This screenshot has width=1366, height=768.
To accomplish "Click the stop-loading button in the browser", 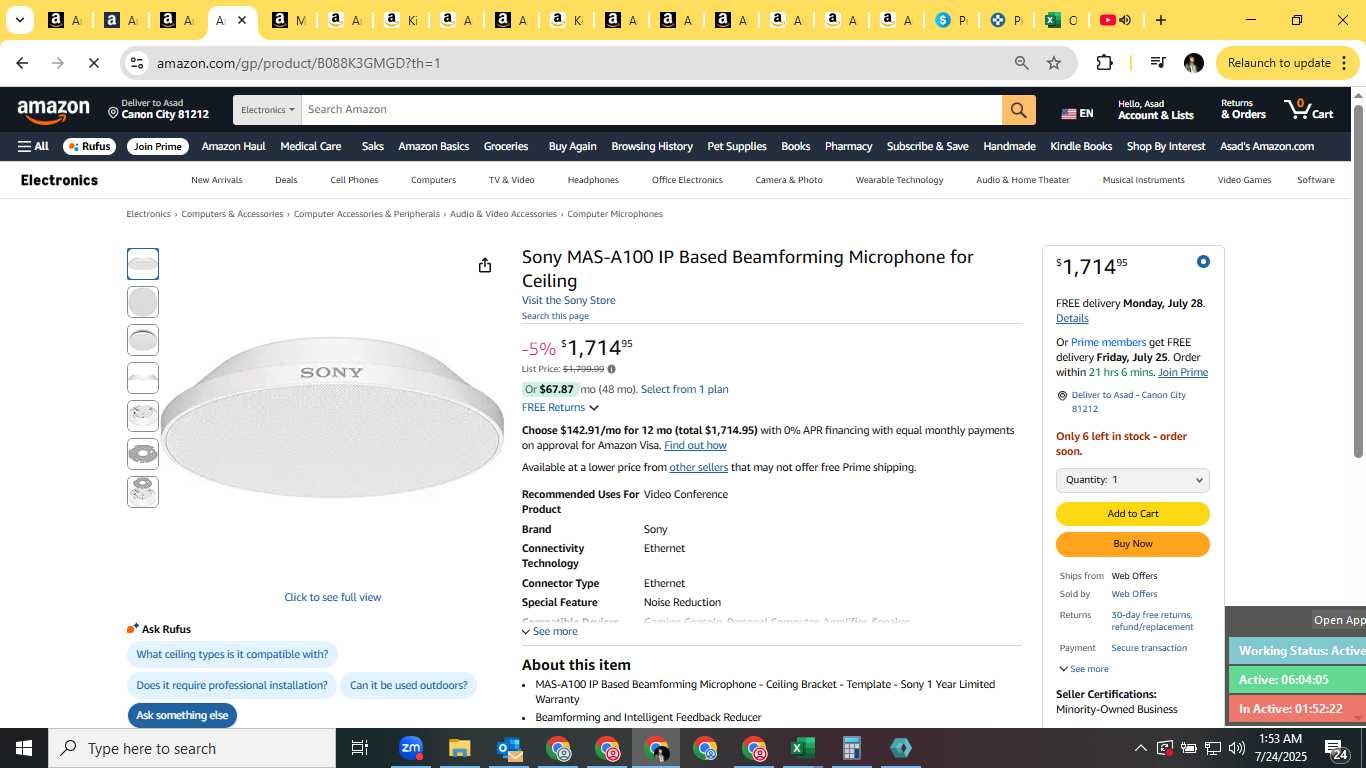I will click(93, 63).
